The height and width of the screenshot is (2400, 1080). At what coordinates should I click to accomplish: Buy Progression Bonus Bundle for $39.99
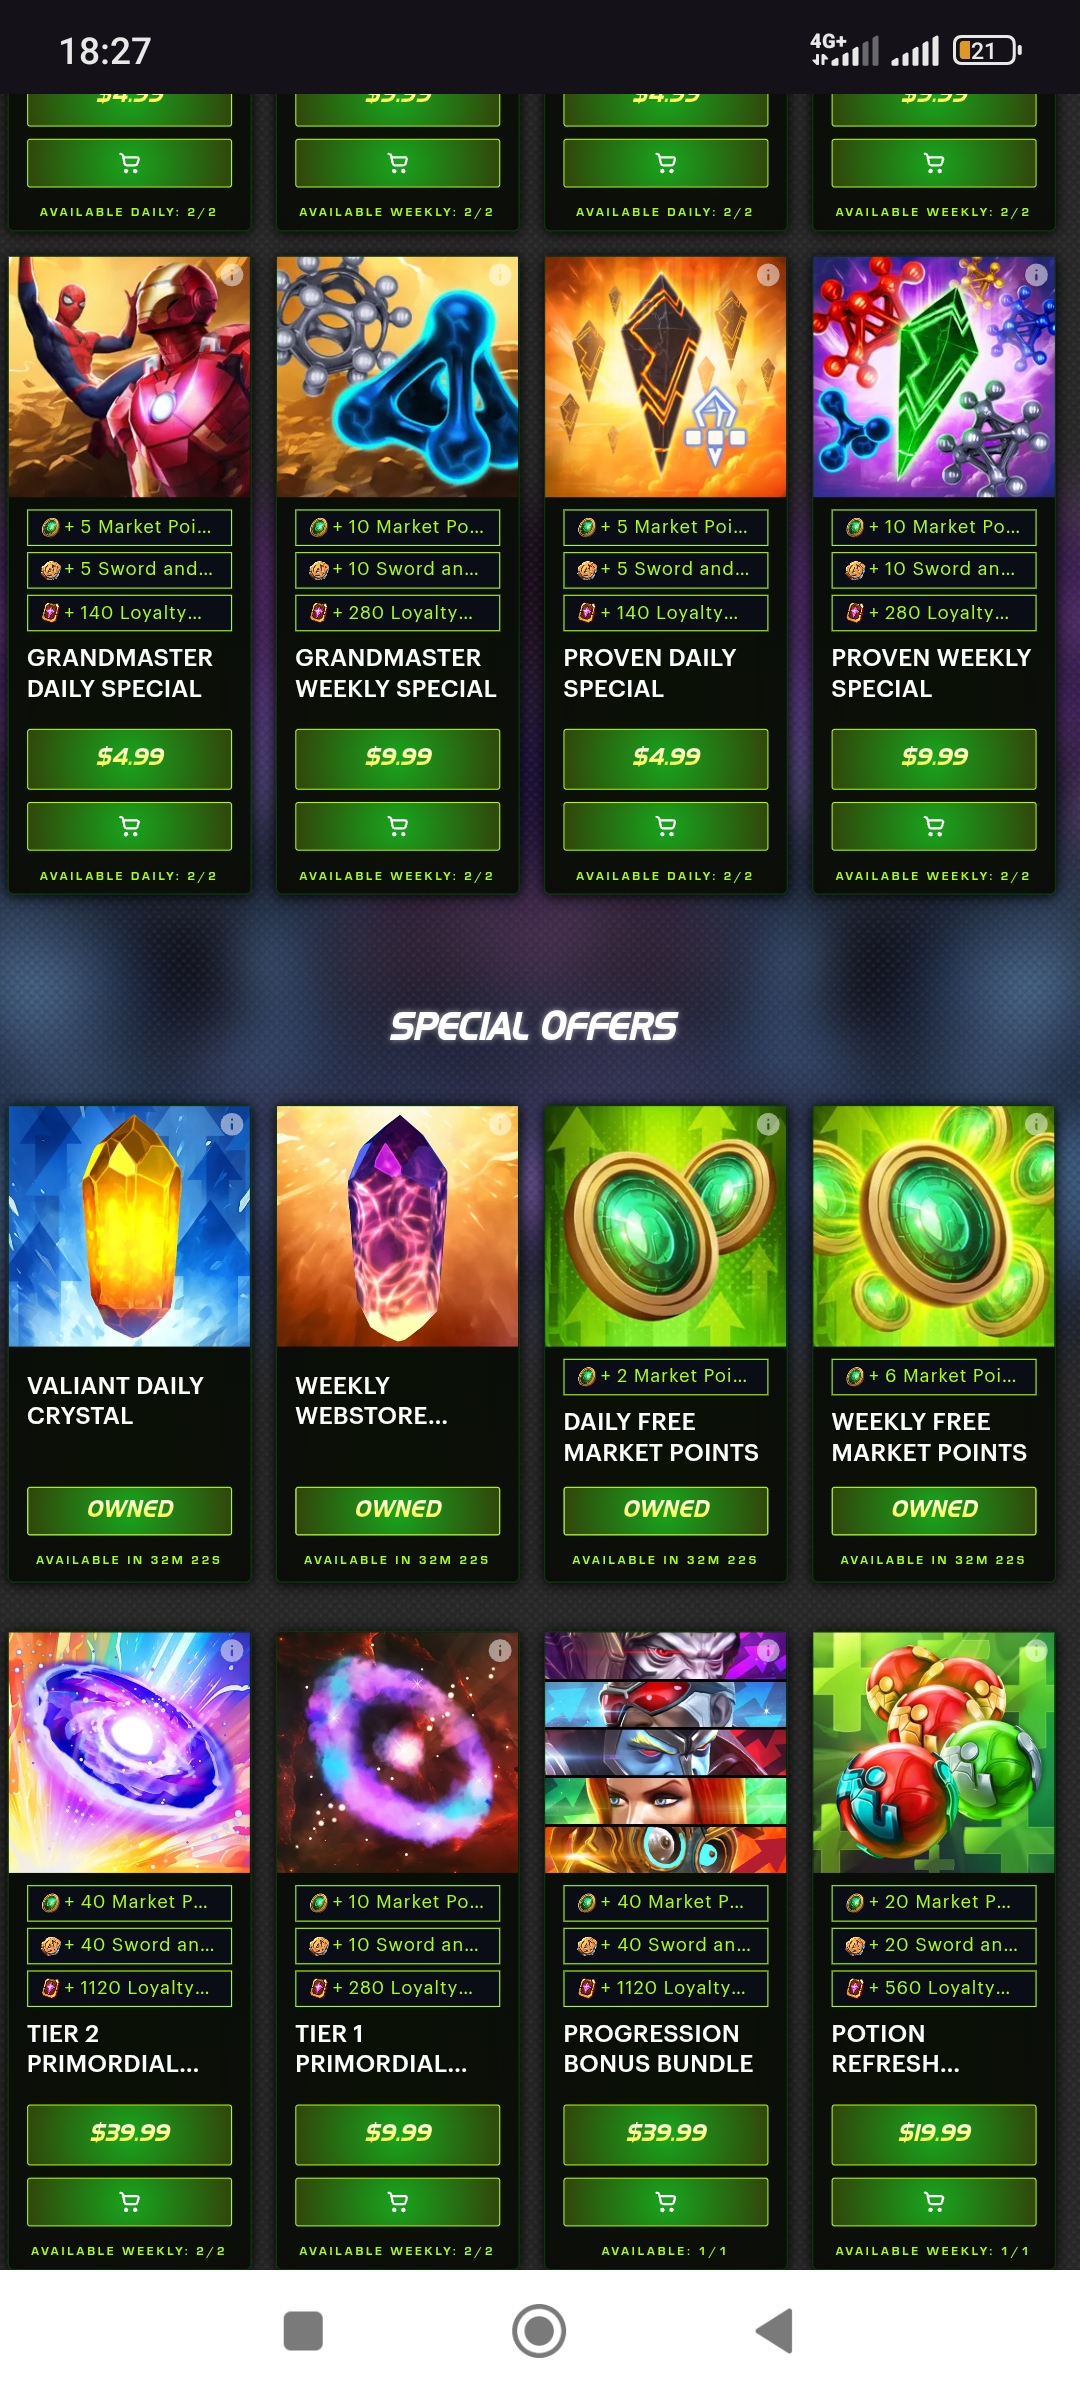(665, 2134)
